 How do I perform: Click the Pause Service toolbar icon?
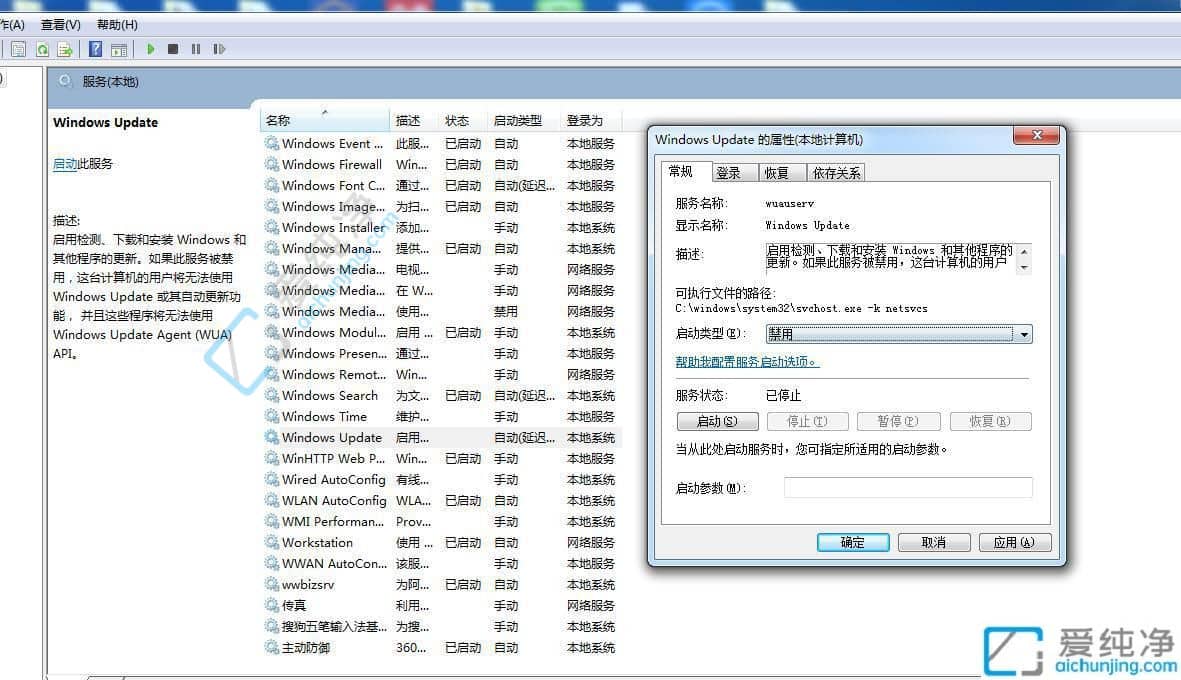click(196, 49)
